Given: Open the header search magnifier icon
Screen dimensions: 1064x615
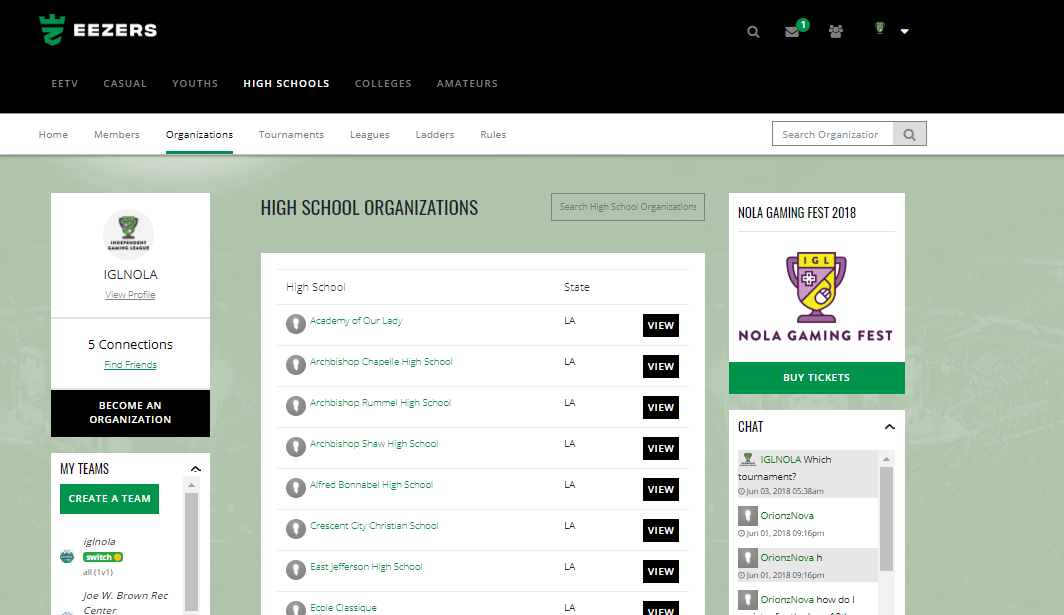Looking at the screenshot, I should [x=753, y=32].
